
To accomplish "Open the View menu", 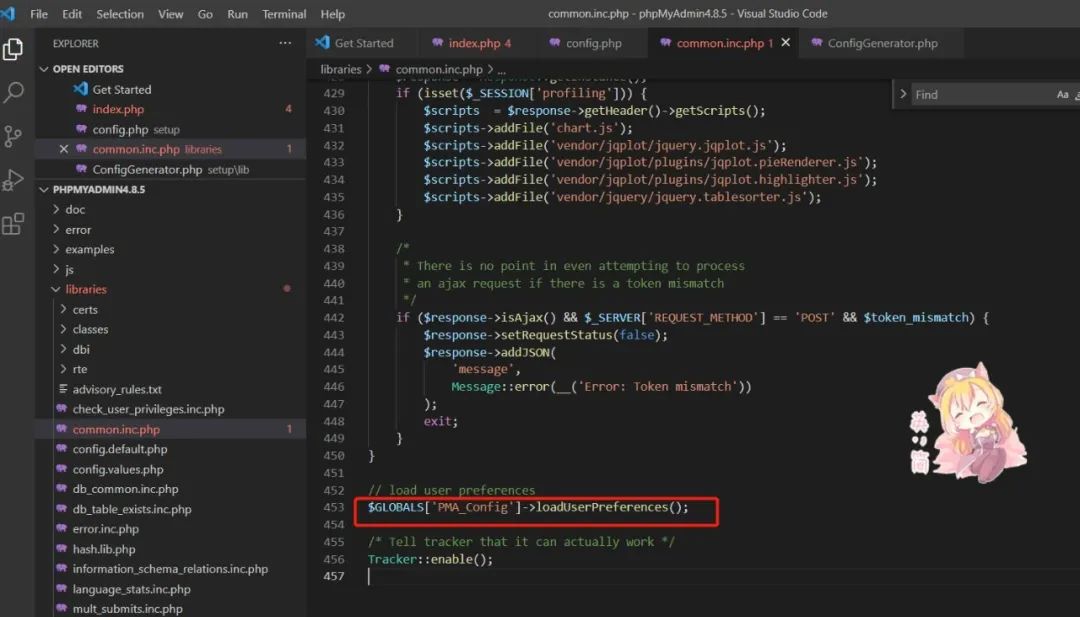I will [170, 14].
